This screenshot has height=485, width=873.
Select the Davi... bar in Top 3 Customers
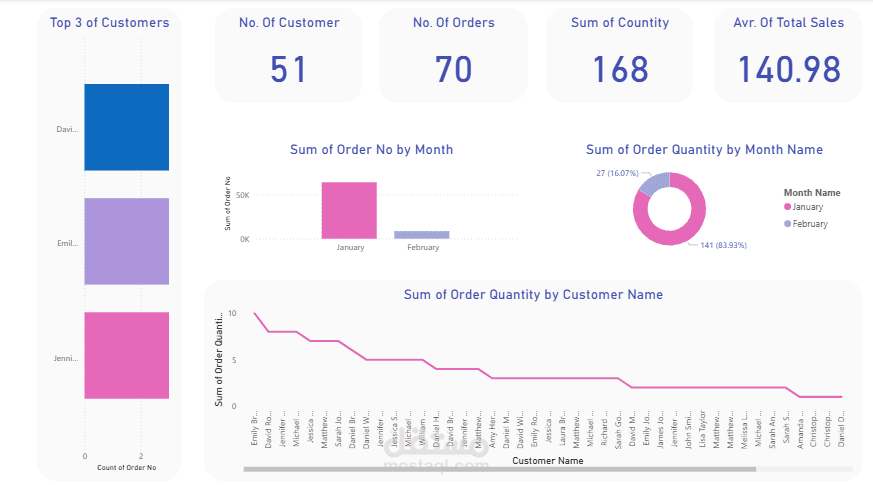[x=126, y=127]
